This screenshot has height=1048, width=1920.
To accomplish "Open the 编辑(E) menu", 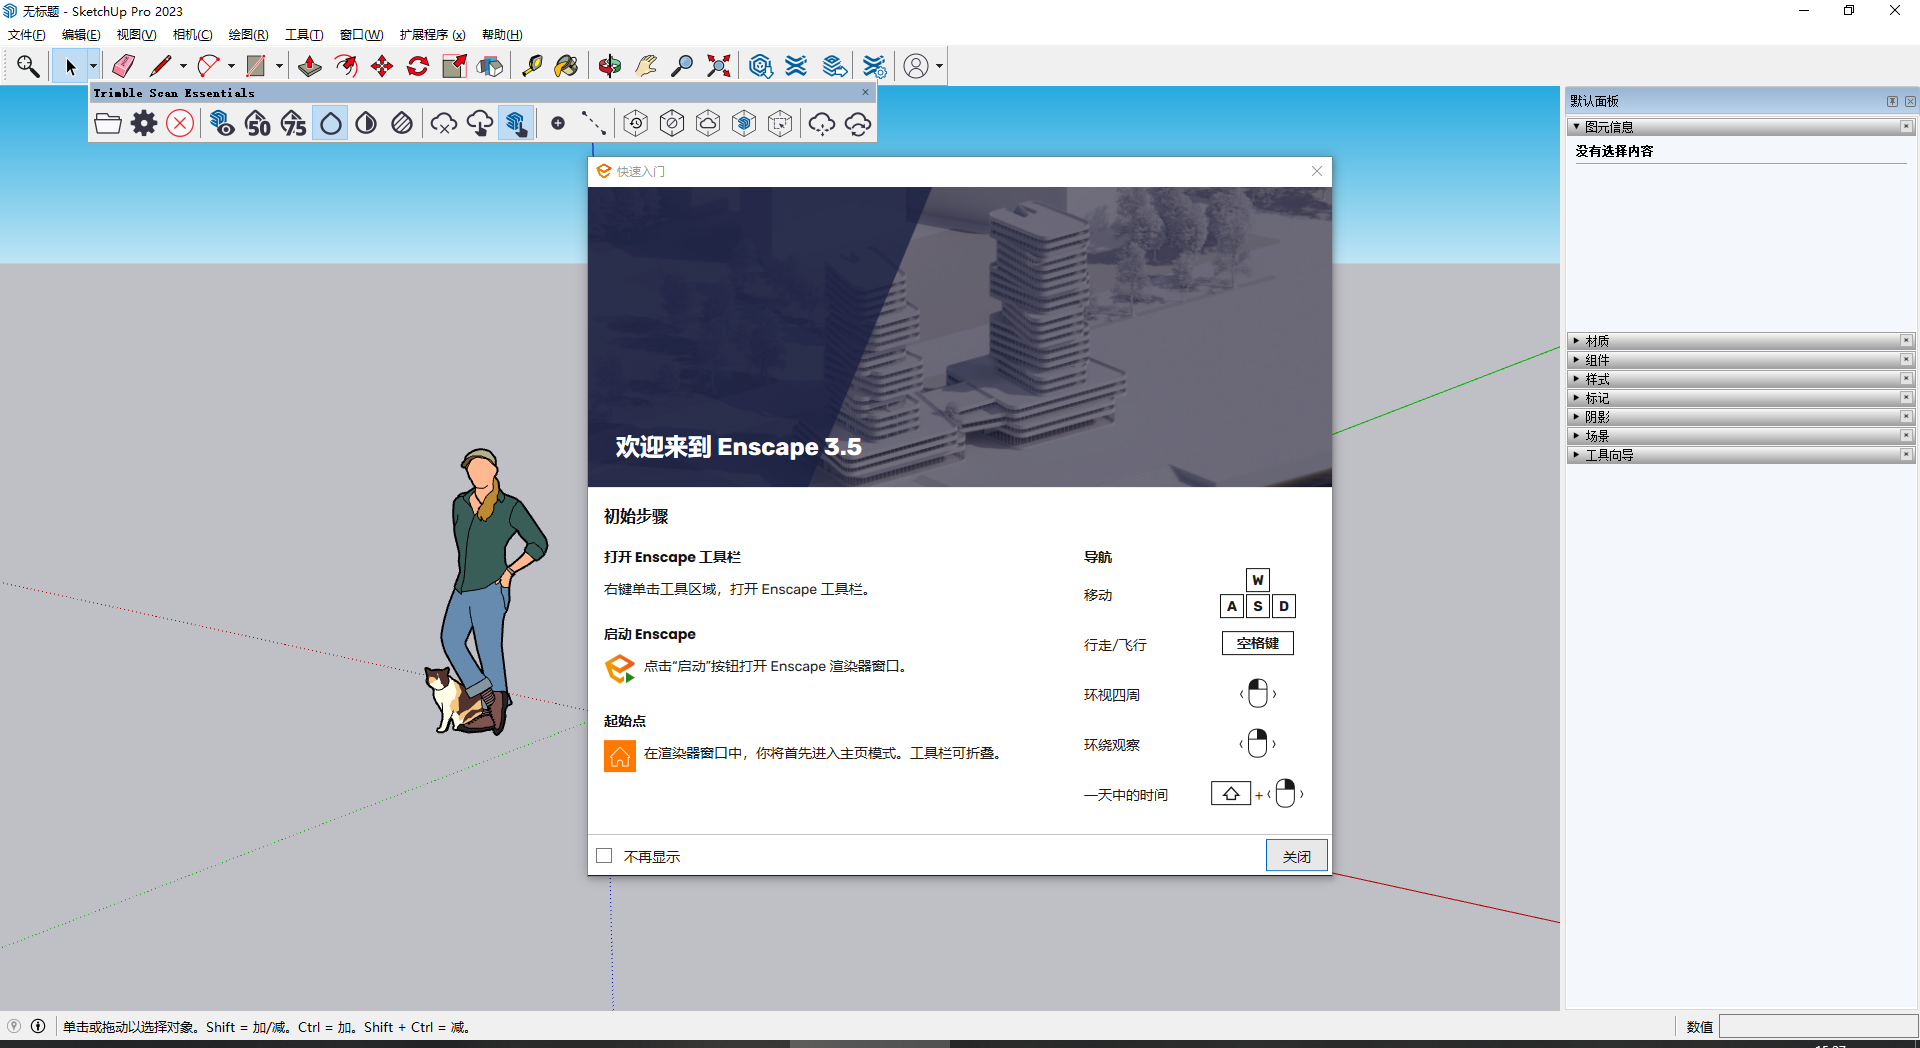I will (81, 35).
